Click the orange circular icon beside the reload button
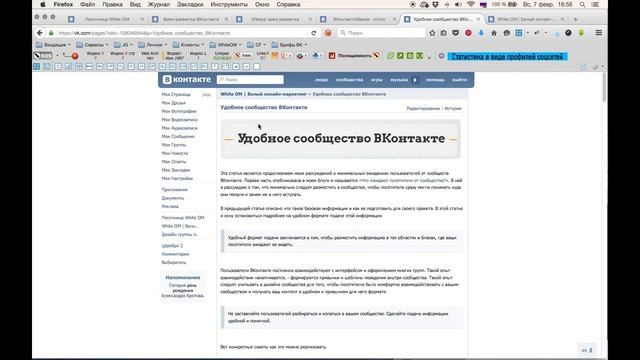This screenshot has height=360, width=640. [328, 33]
